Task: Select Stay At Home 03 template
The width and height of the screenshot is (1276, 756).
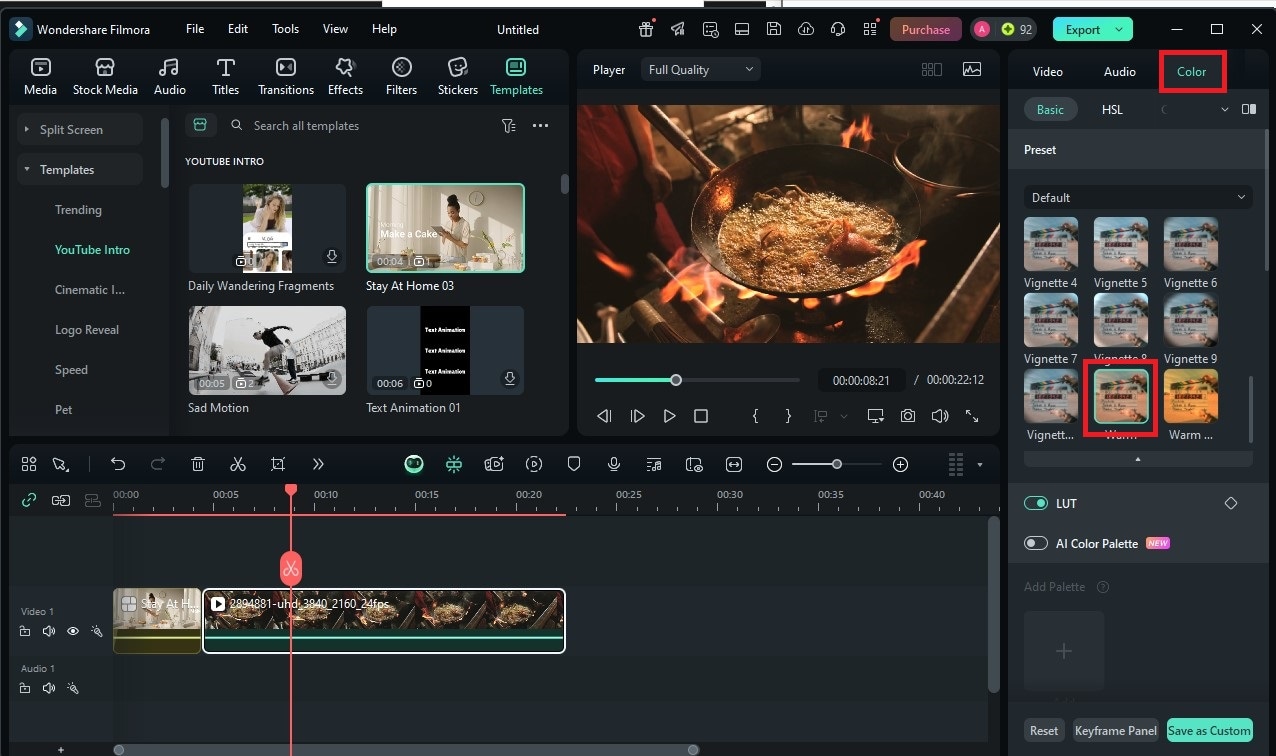Action: [445, 228]
